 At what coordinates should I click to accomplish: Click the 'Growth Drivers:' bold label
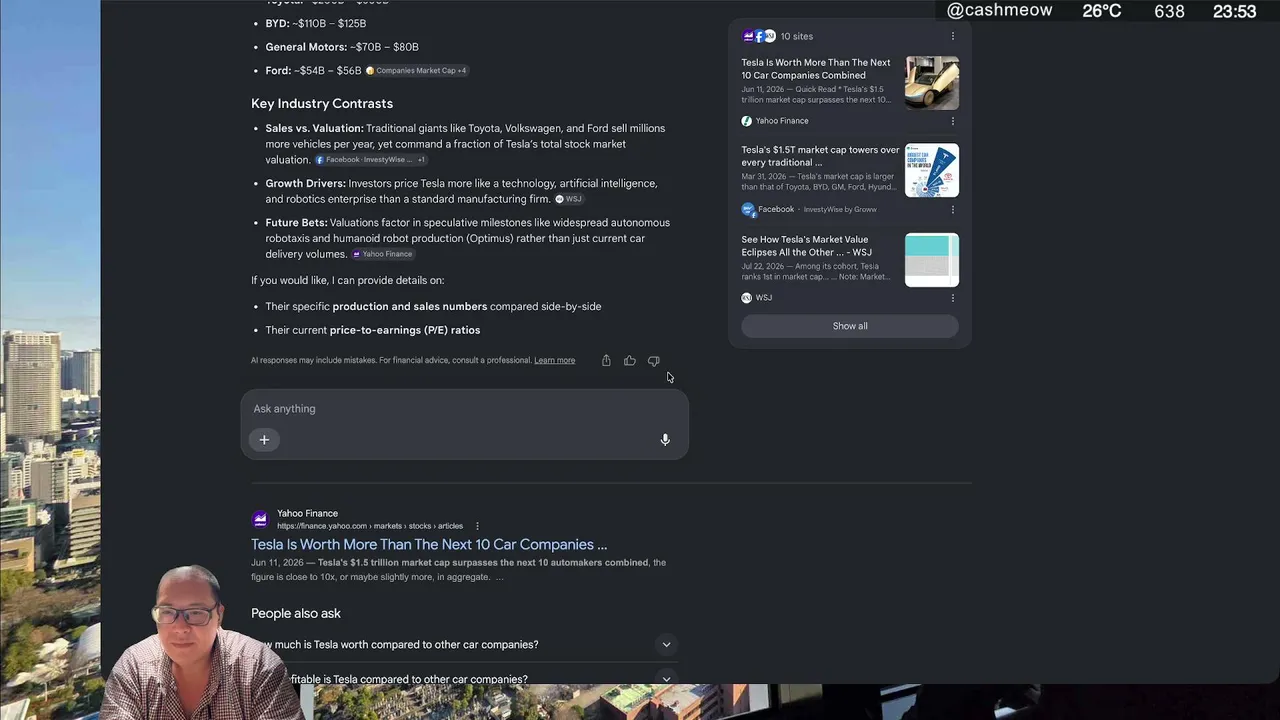click(306, 184)
